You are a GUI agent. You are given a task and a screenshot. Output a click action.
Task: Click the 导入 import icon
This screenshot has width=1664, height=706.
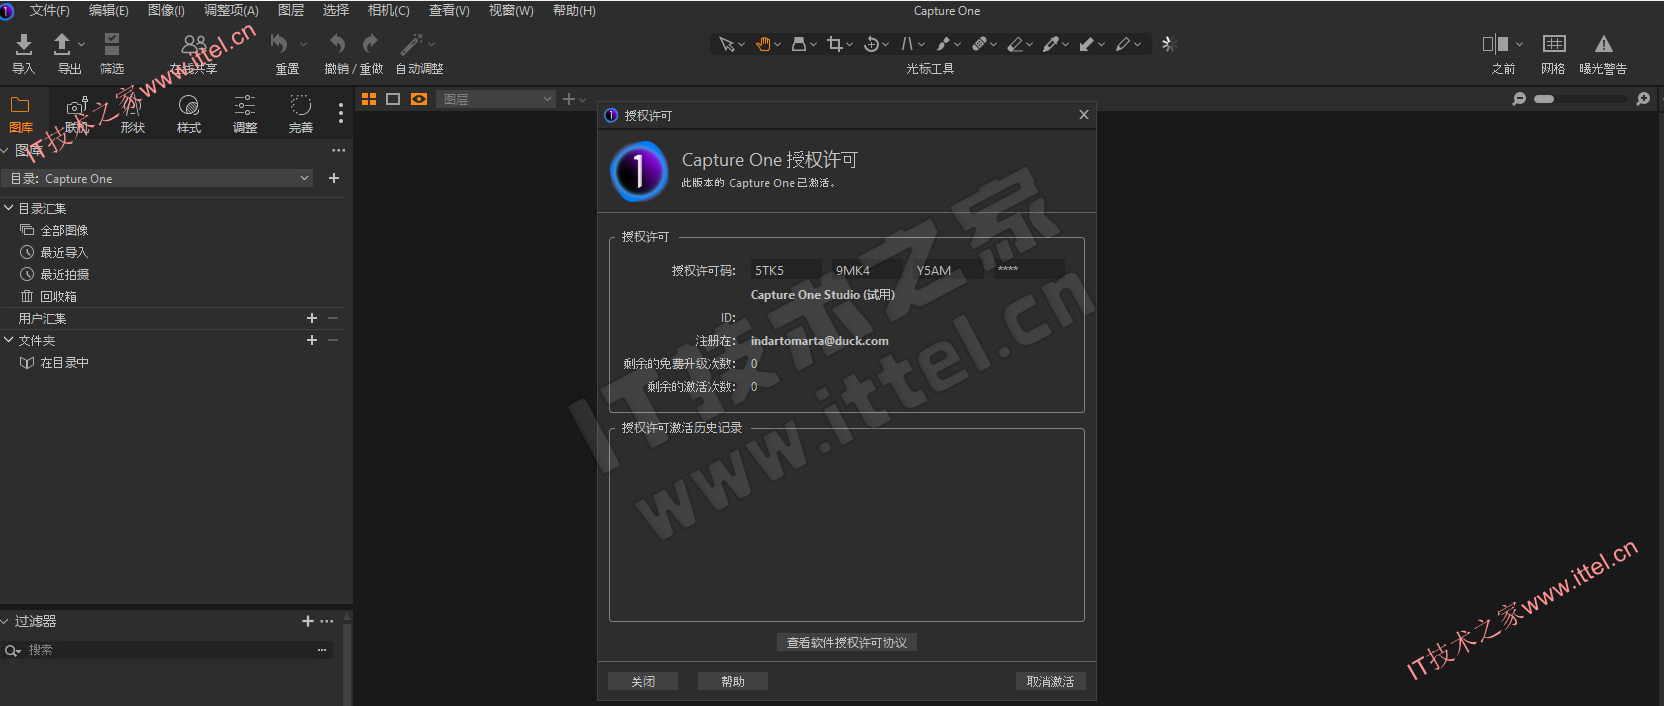pos(24,44)
